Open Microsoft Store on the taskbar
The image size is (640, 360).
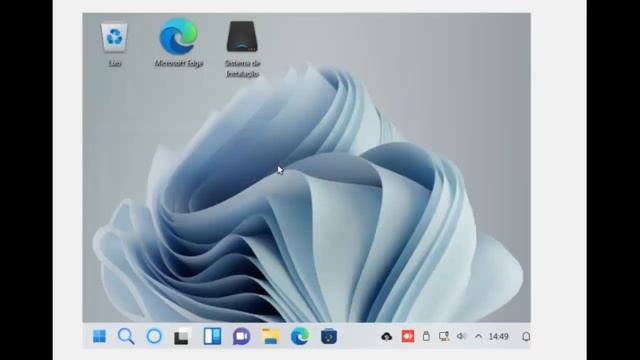[329, 337]
